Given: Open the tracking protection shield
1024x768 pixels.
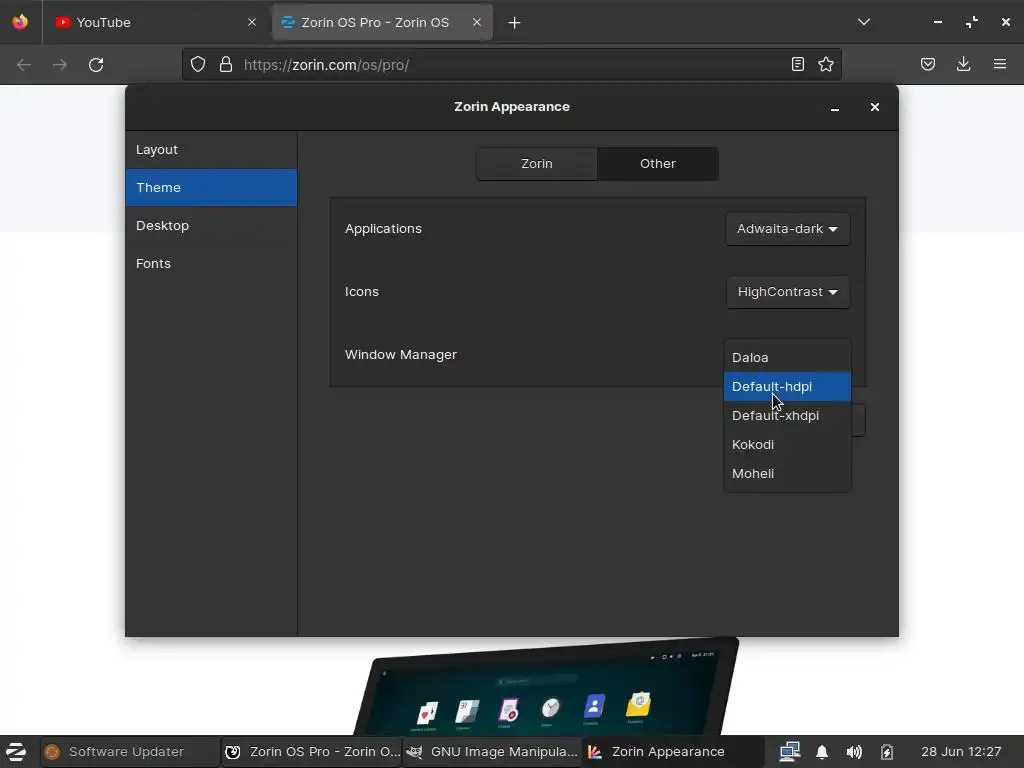Looking at the screenshot, I should tap(198, 65).
